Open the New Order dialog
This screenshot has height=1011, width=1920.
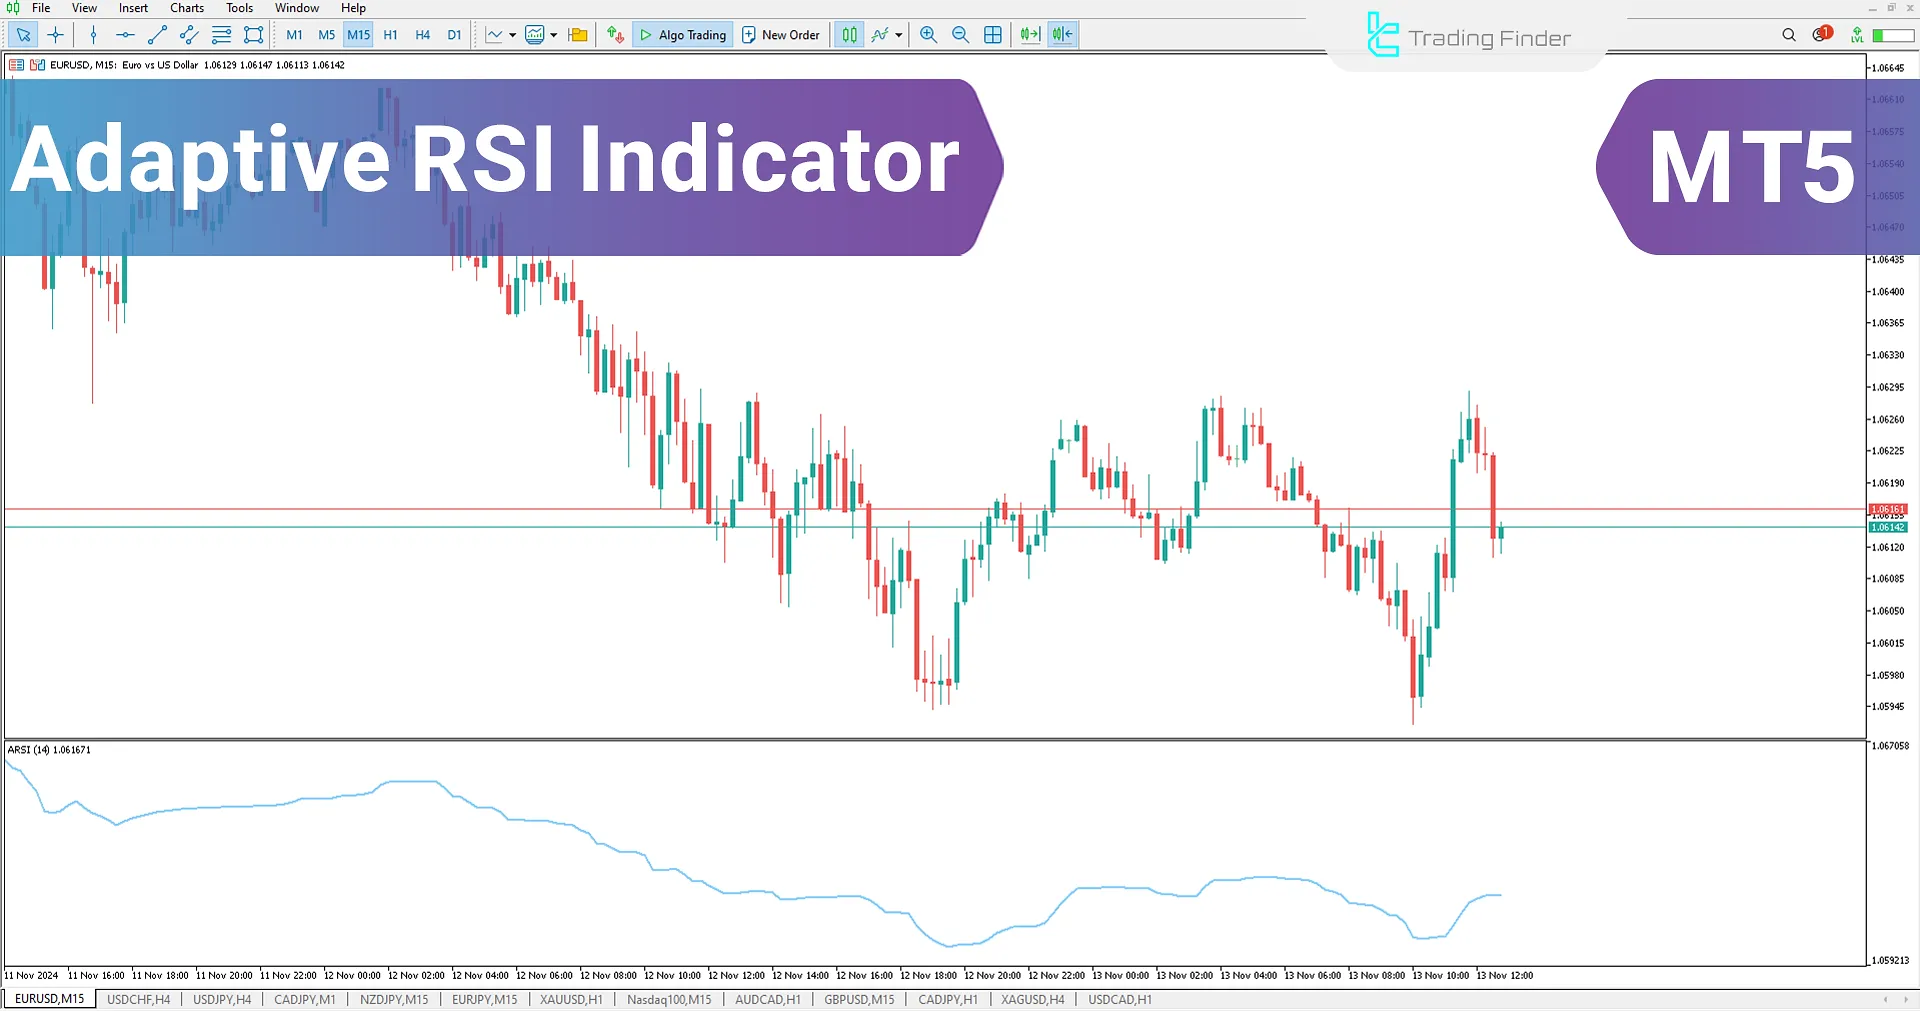coord(781,35)
